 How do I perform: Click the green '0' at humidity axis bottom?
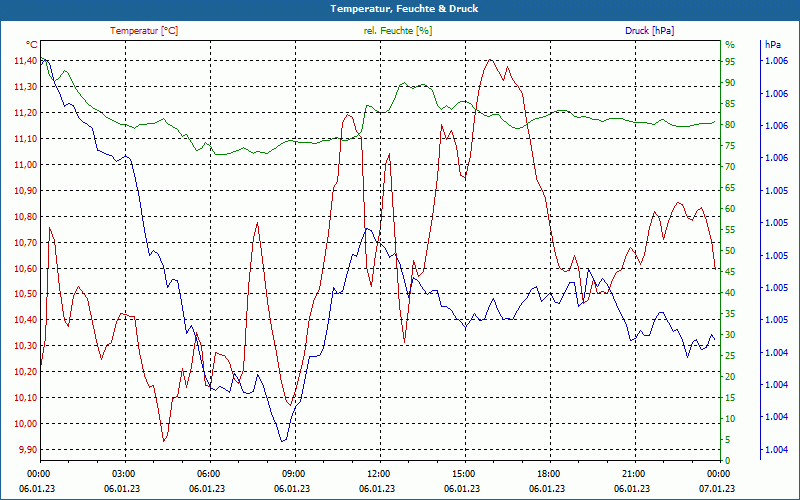(728, 461)
